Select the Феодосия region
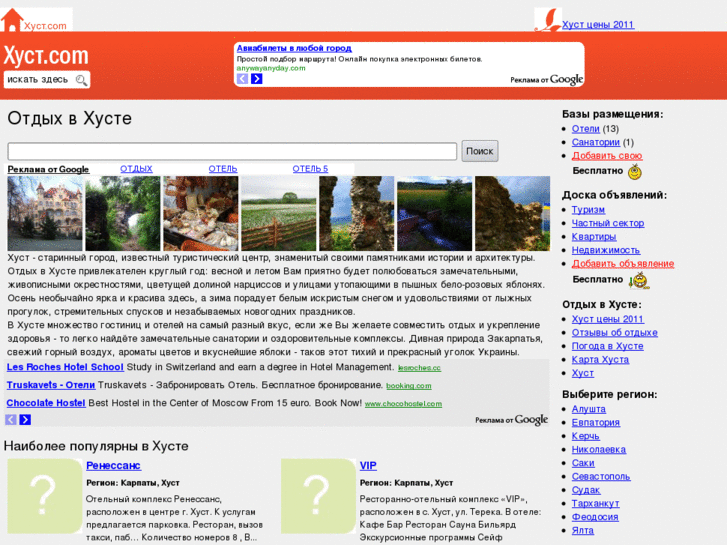The height and width of the screenshot is (545, 727). click(x=595, y=517)
